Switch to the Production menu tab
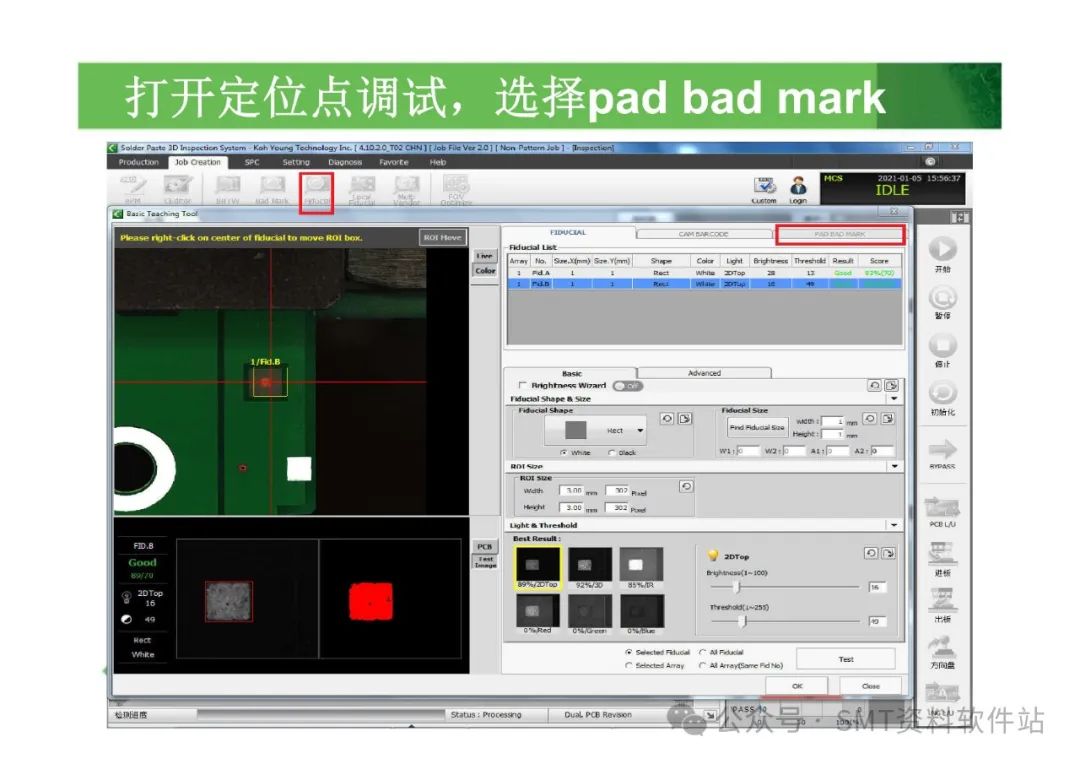Screen dimensions: 1080x764 pyautogui.click(x=138, y=163)
